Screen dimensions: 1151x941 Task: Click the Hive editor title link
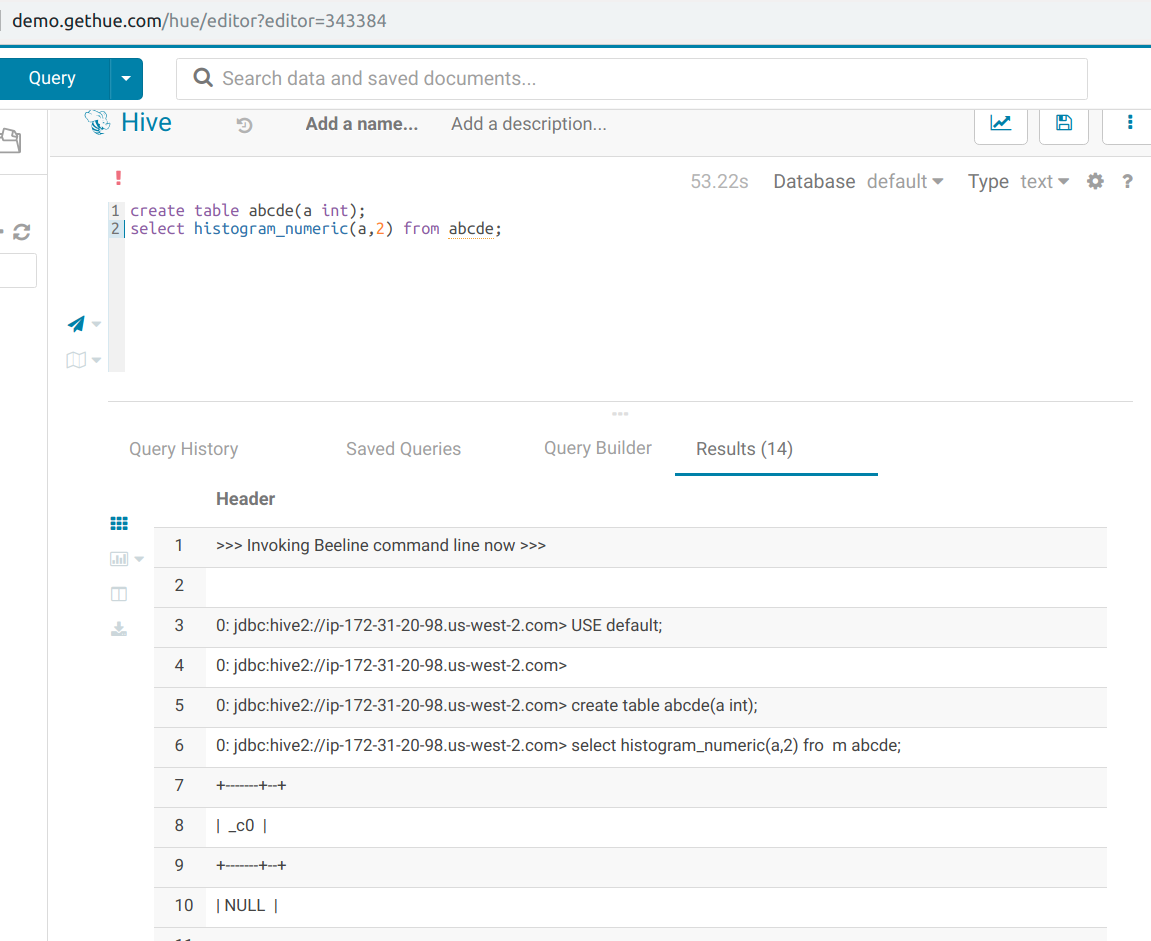[x=146, y=123]
